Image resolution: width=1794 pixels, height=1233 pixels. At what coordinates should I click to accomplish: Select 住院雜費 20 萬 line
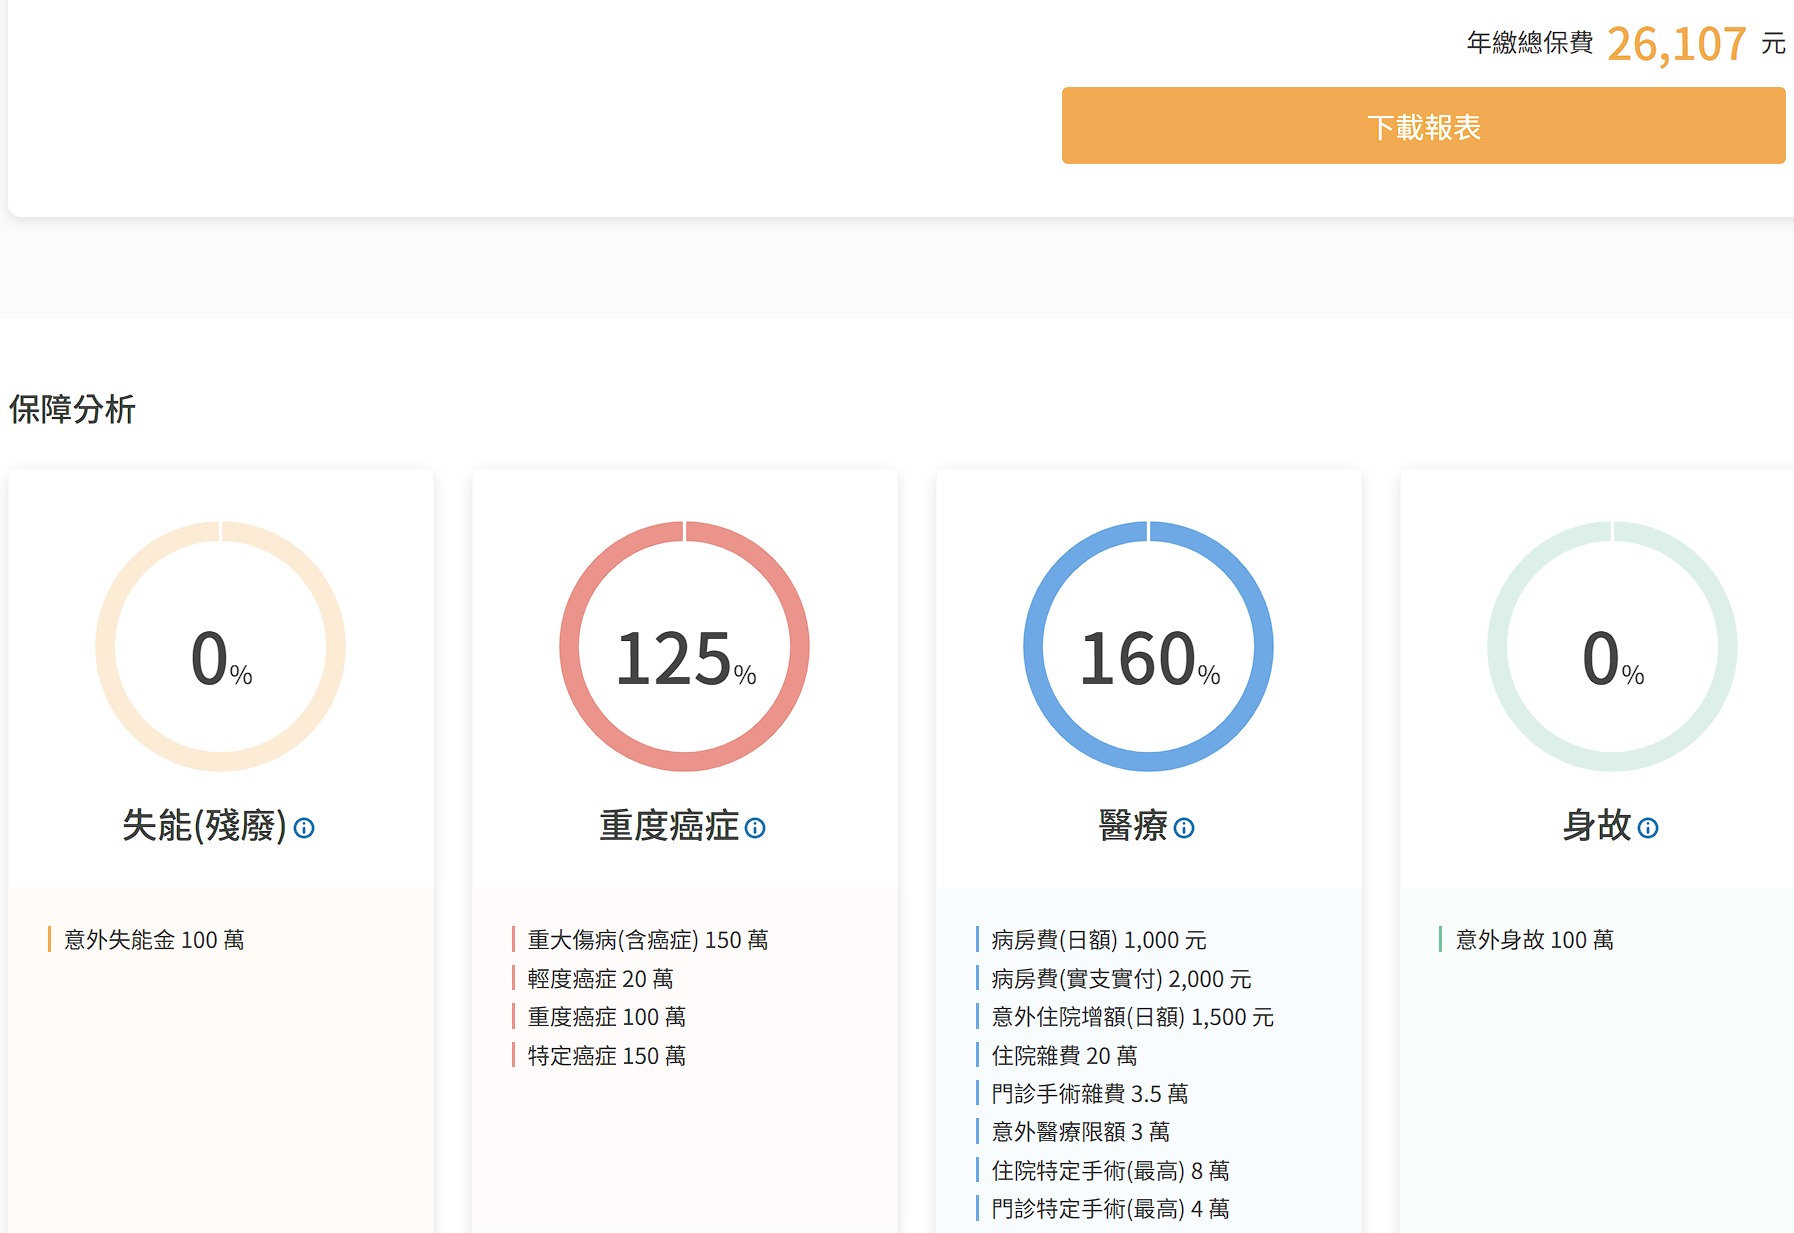1065,1056
